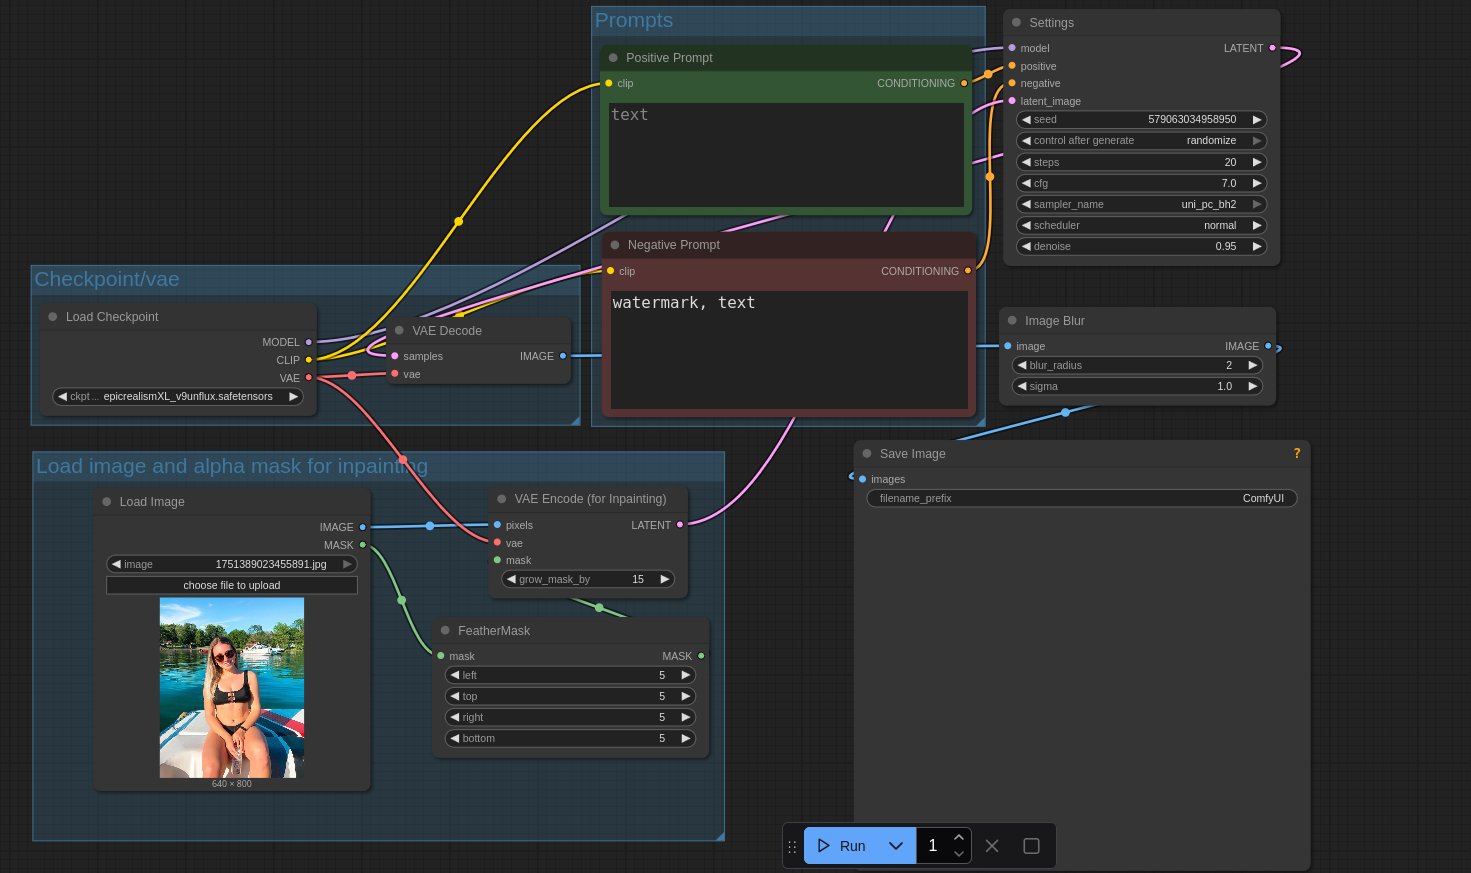The height and width of the screenshot is (873, 1471).
Task: Decrease steps with left arrow
Action: (1026, 162)
